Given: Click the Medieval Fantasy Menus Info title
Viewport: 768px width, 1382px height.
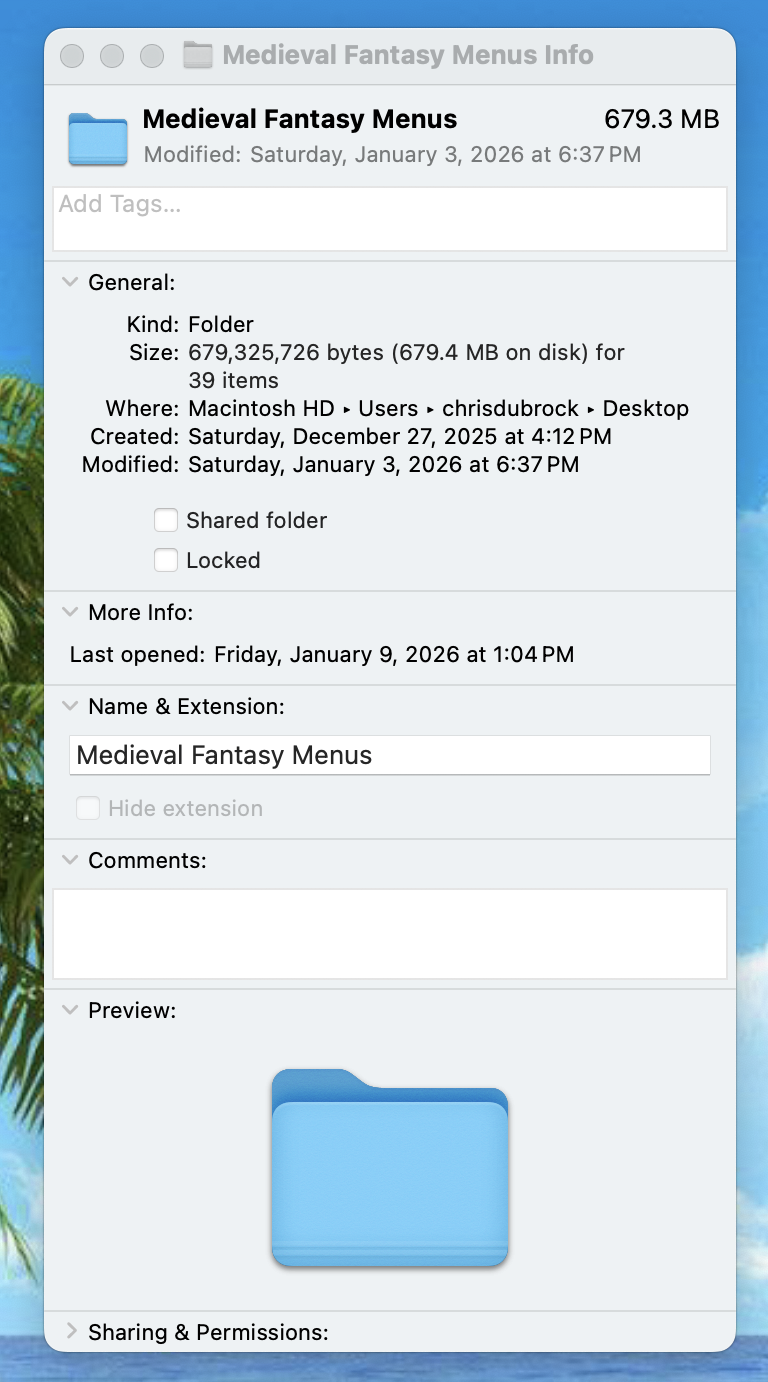Looking at the screenshot, I should pyautogui.click(x=408, y=55).
